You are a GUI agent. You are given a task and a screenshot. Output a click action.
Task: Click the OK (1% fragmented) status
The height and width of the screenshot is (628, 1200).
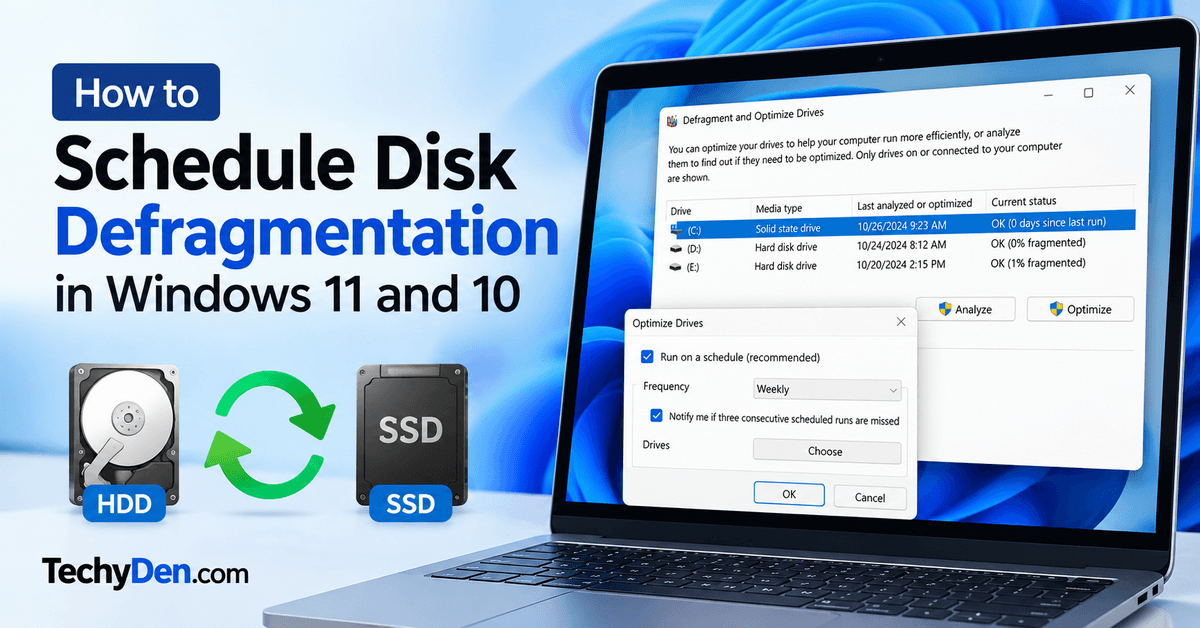tap(1038, 262)
